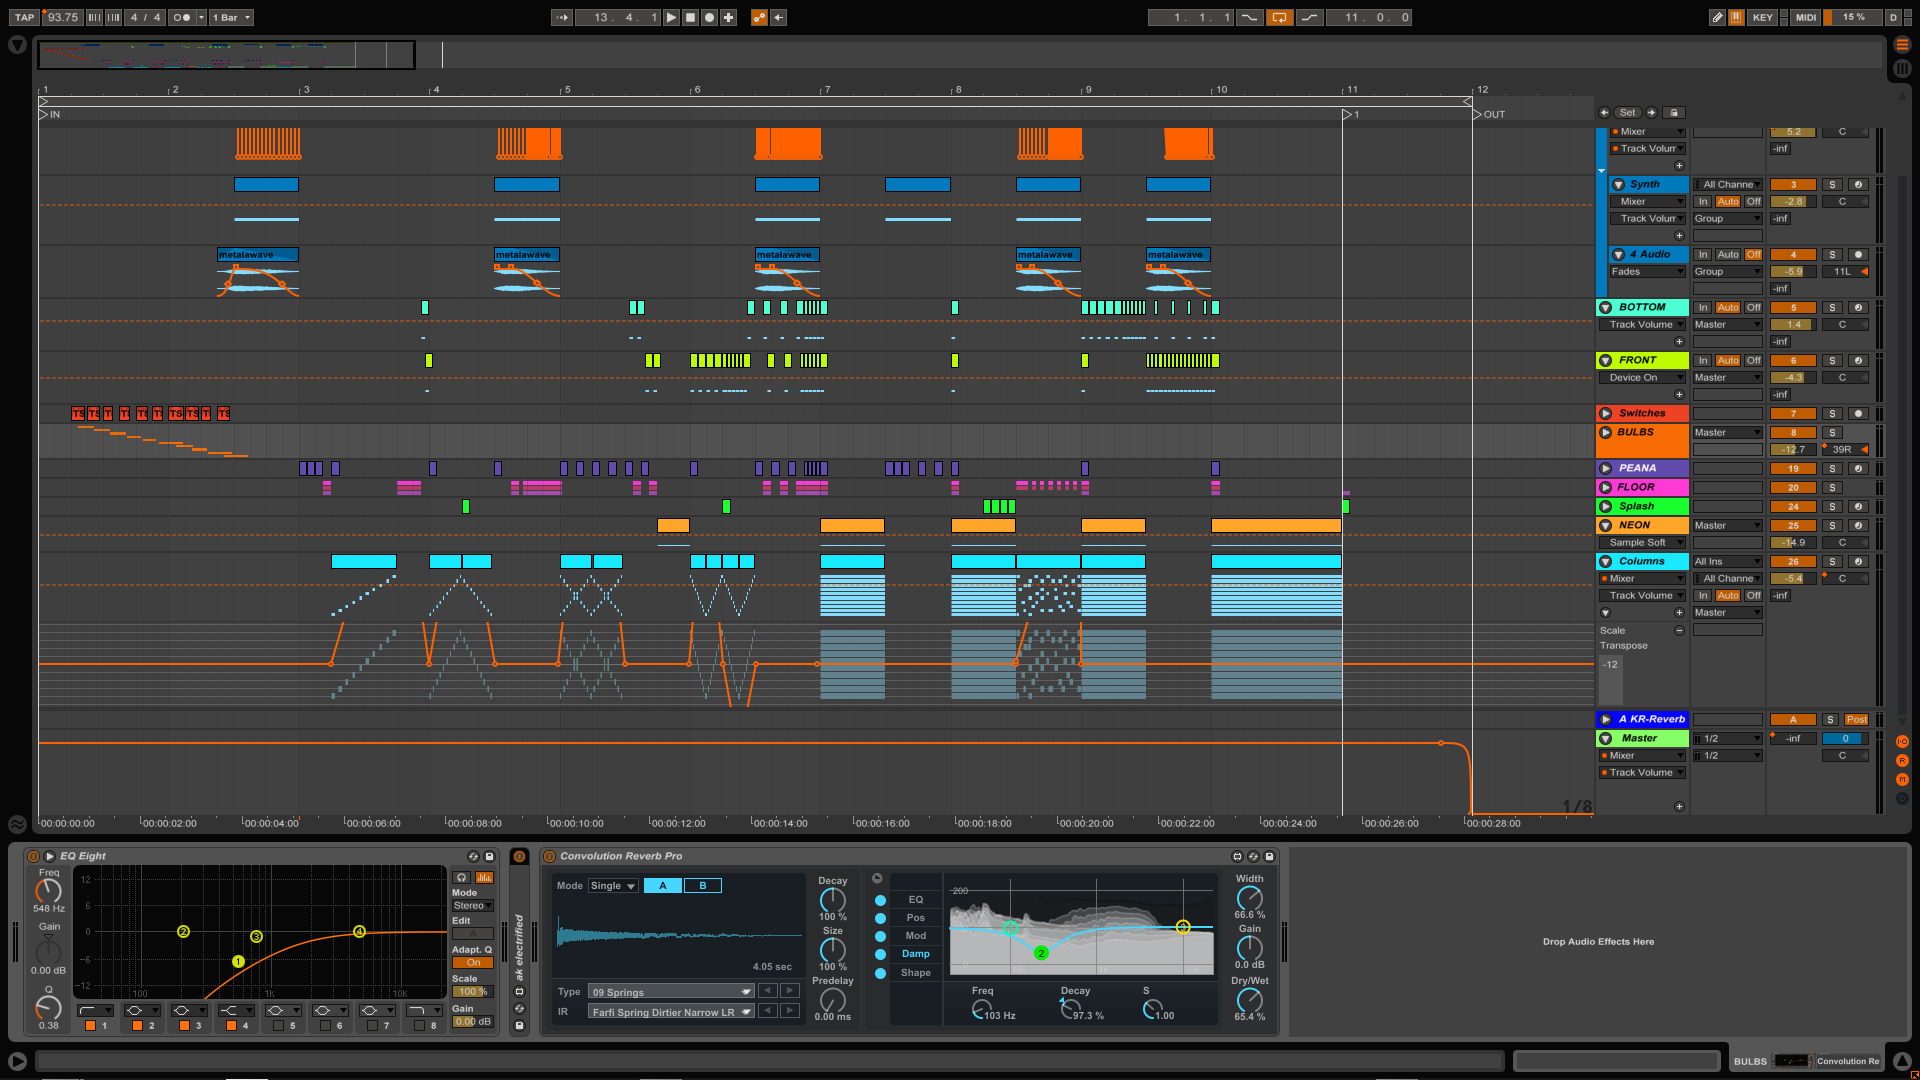Disable the Convolution Reverb Pro device
Viewport: 1920px width, 1080px height.
point(549,856)
